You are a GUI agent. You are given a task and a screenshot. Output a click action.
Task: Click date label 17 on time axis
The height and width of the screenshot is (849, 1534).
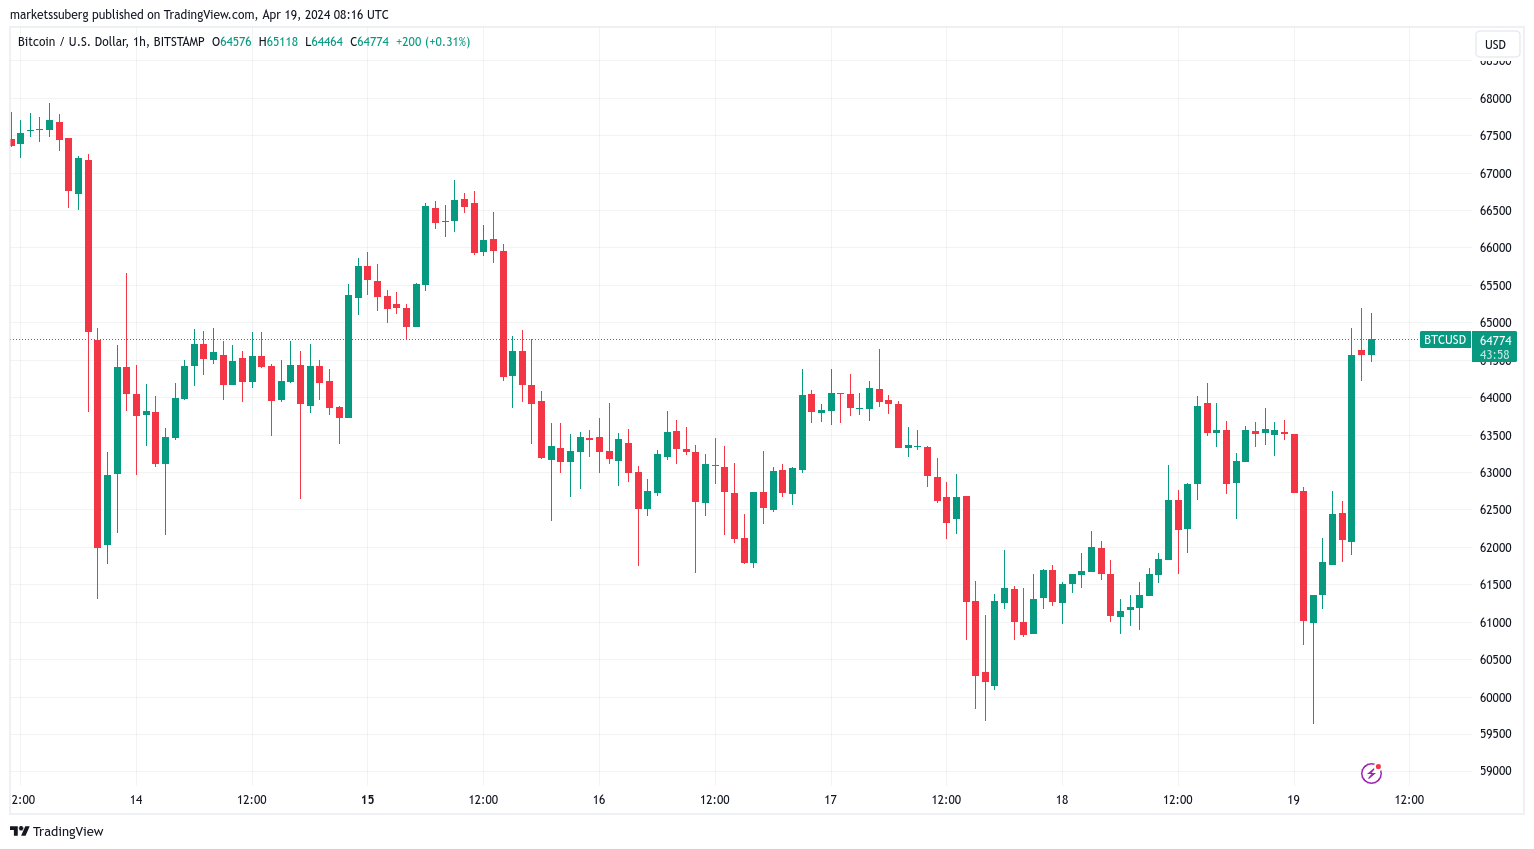coord(830,800)
